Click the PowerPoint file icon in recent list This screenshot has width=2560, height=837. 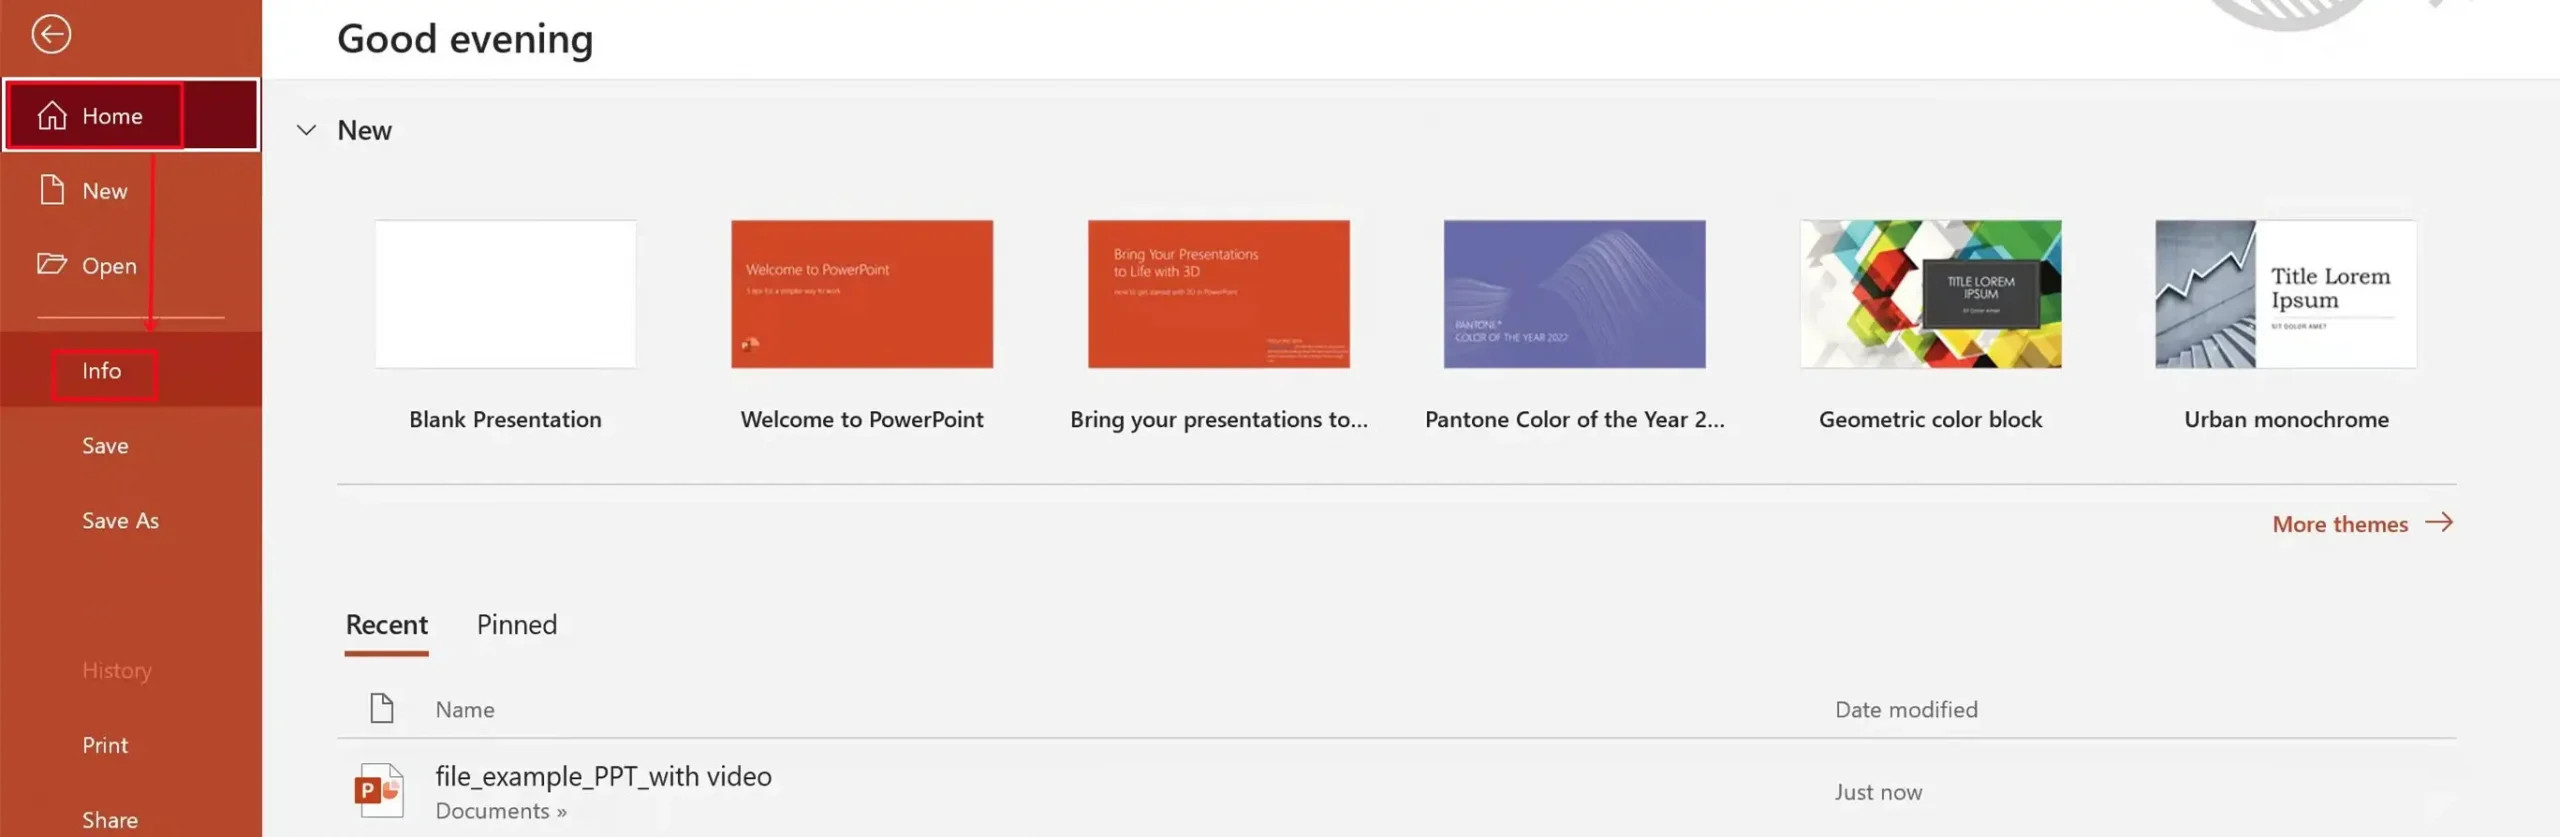coord(379,790)
